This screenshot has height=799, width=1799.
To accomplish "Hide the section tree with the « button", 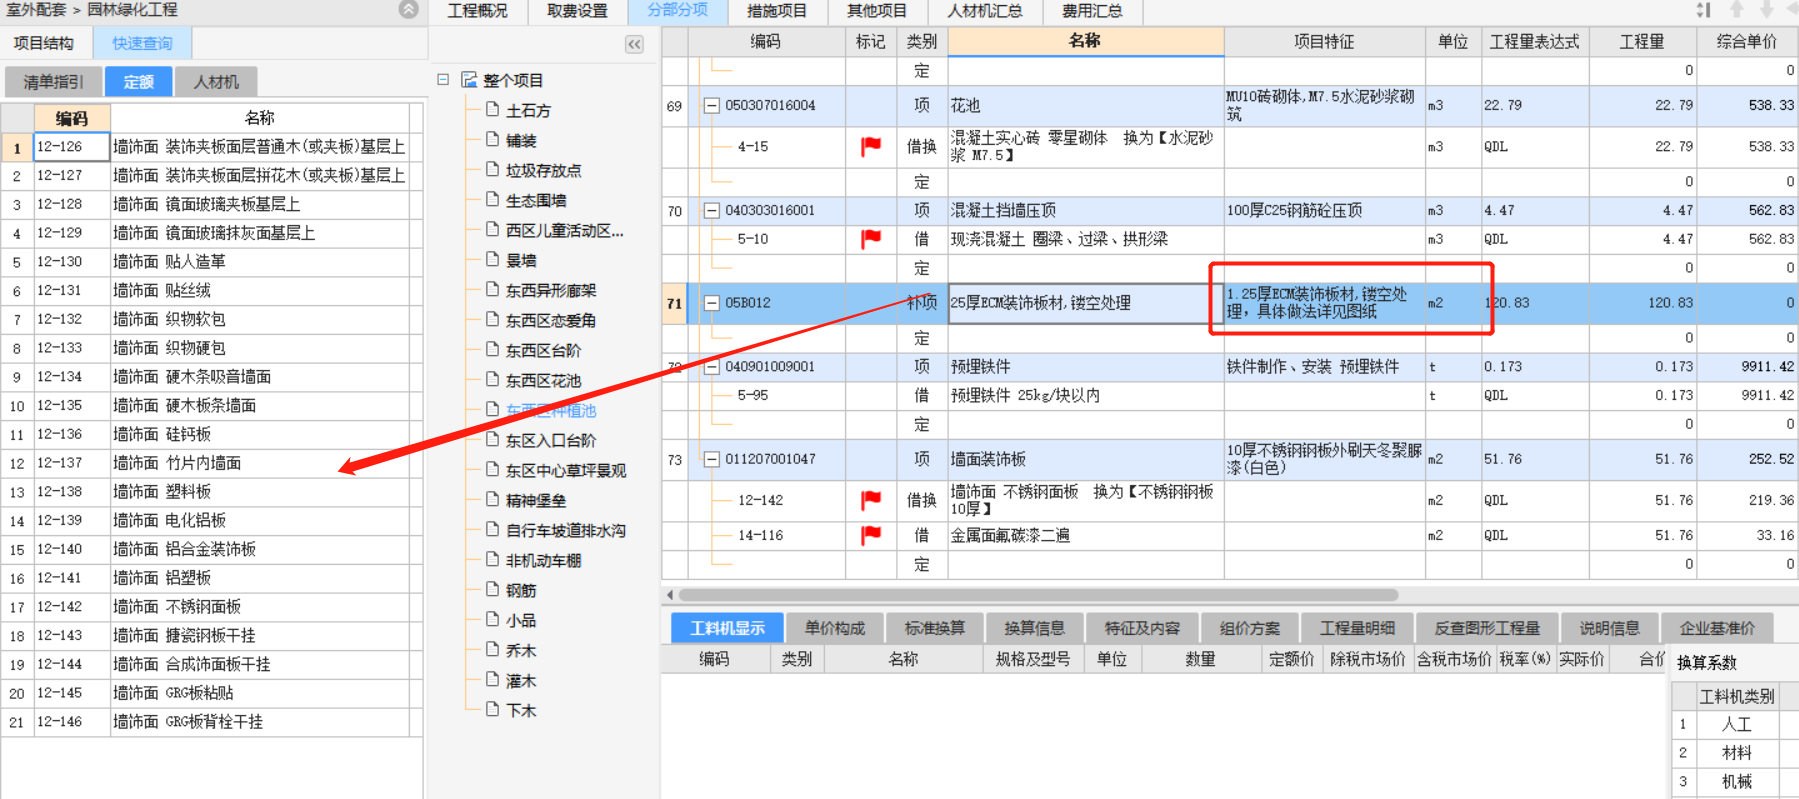I will 634,44.
